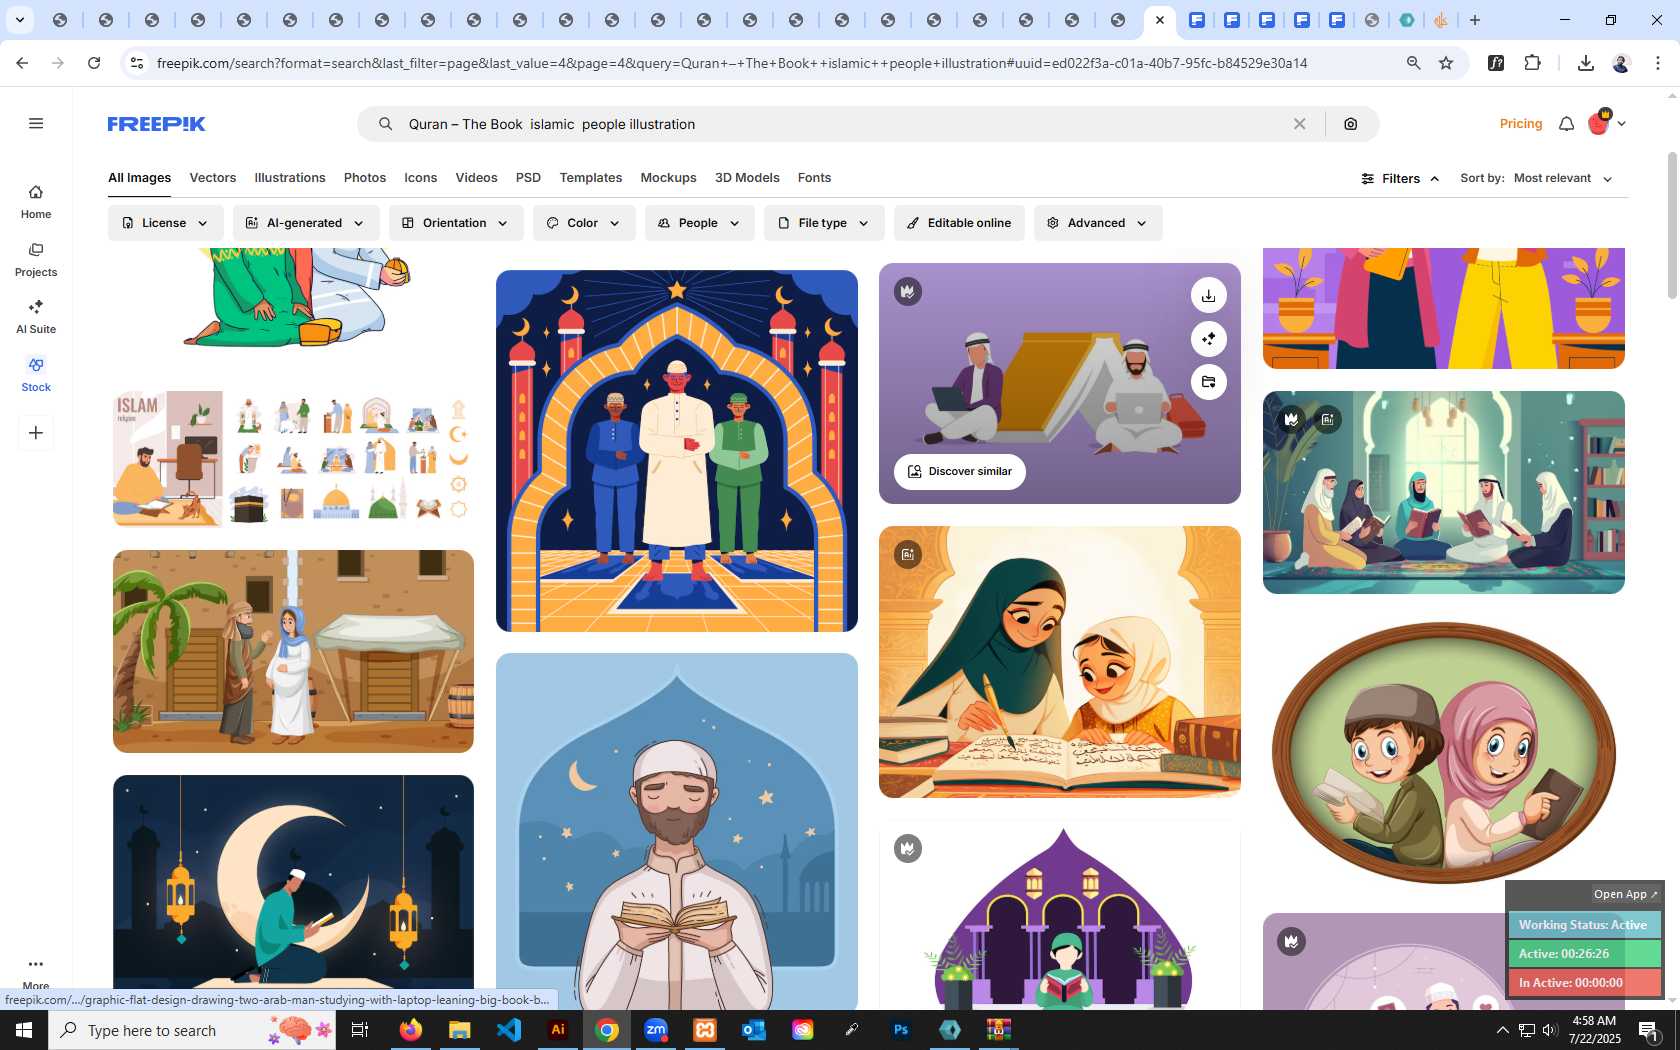This screenshot has width=1680, height=1050.
Task: Open notifications bell icon
Action: [x=1567, y=124]
